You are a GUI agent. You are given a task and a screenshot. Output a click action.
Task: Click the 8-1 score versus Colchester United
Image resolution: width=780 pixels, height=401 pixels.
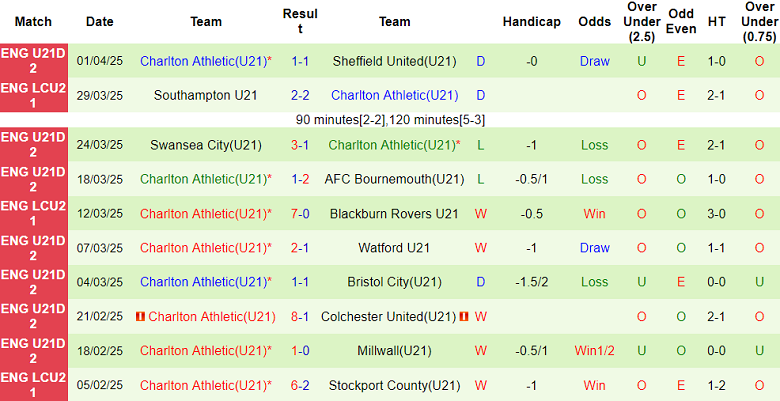pyautogui.click(x=300, y=317)
